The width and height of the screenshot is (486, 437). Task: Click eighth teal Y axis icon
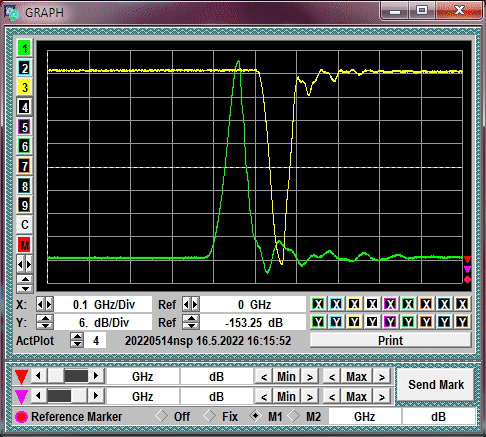(x=444, y=322)
